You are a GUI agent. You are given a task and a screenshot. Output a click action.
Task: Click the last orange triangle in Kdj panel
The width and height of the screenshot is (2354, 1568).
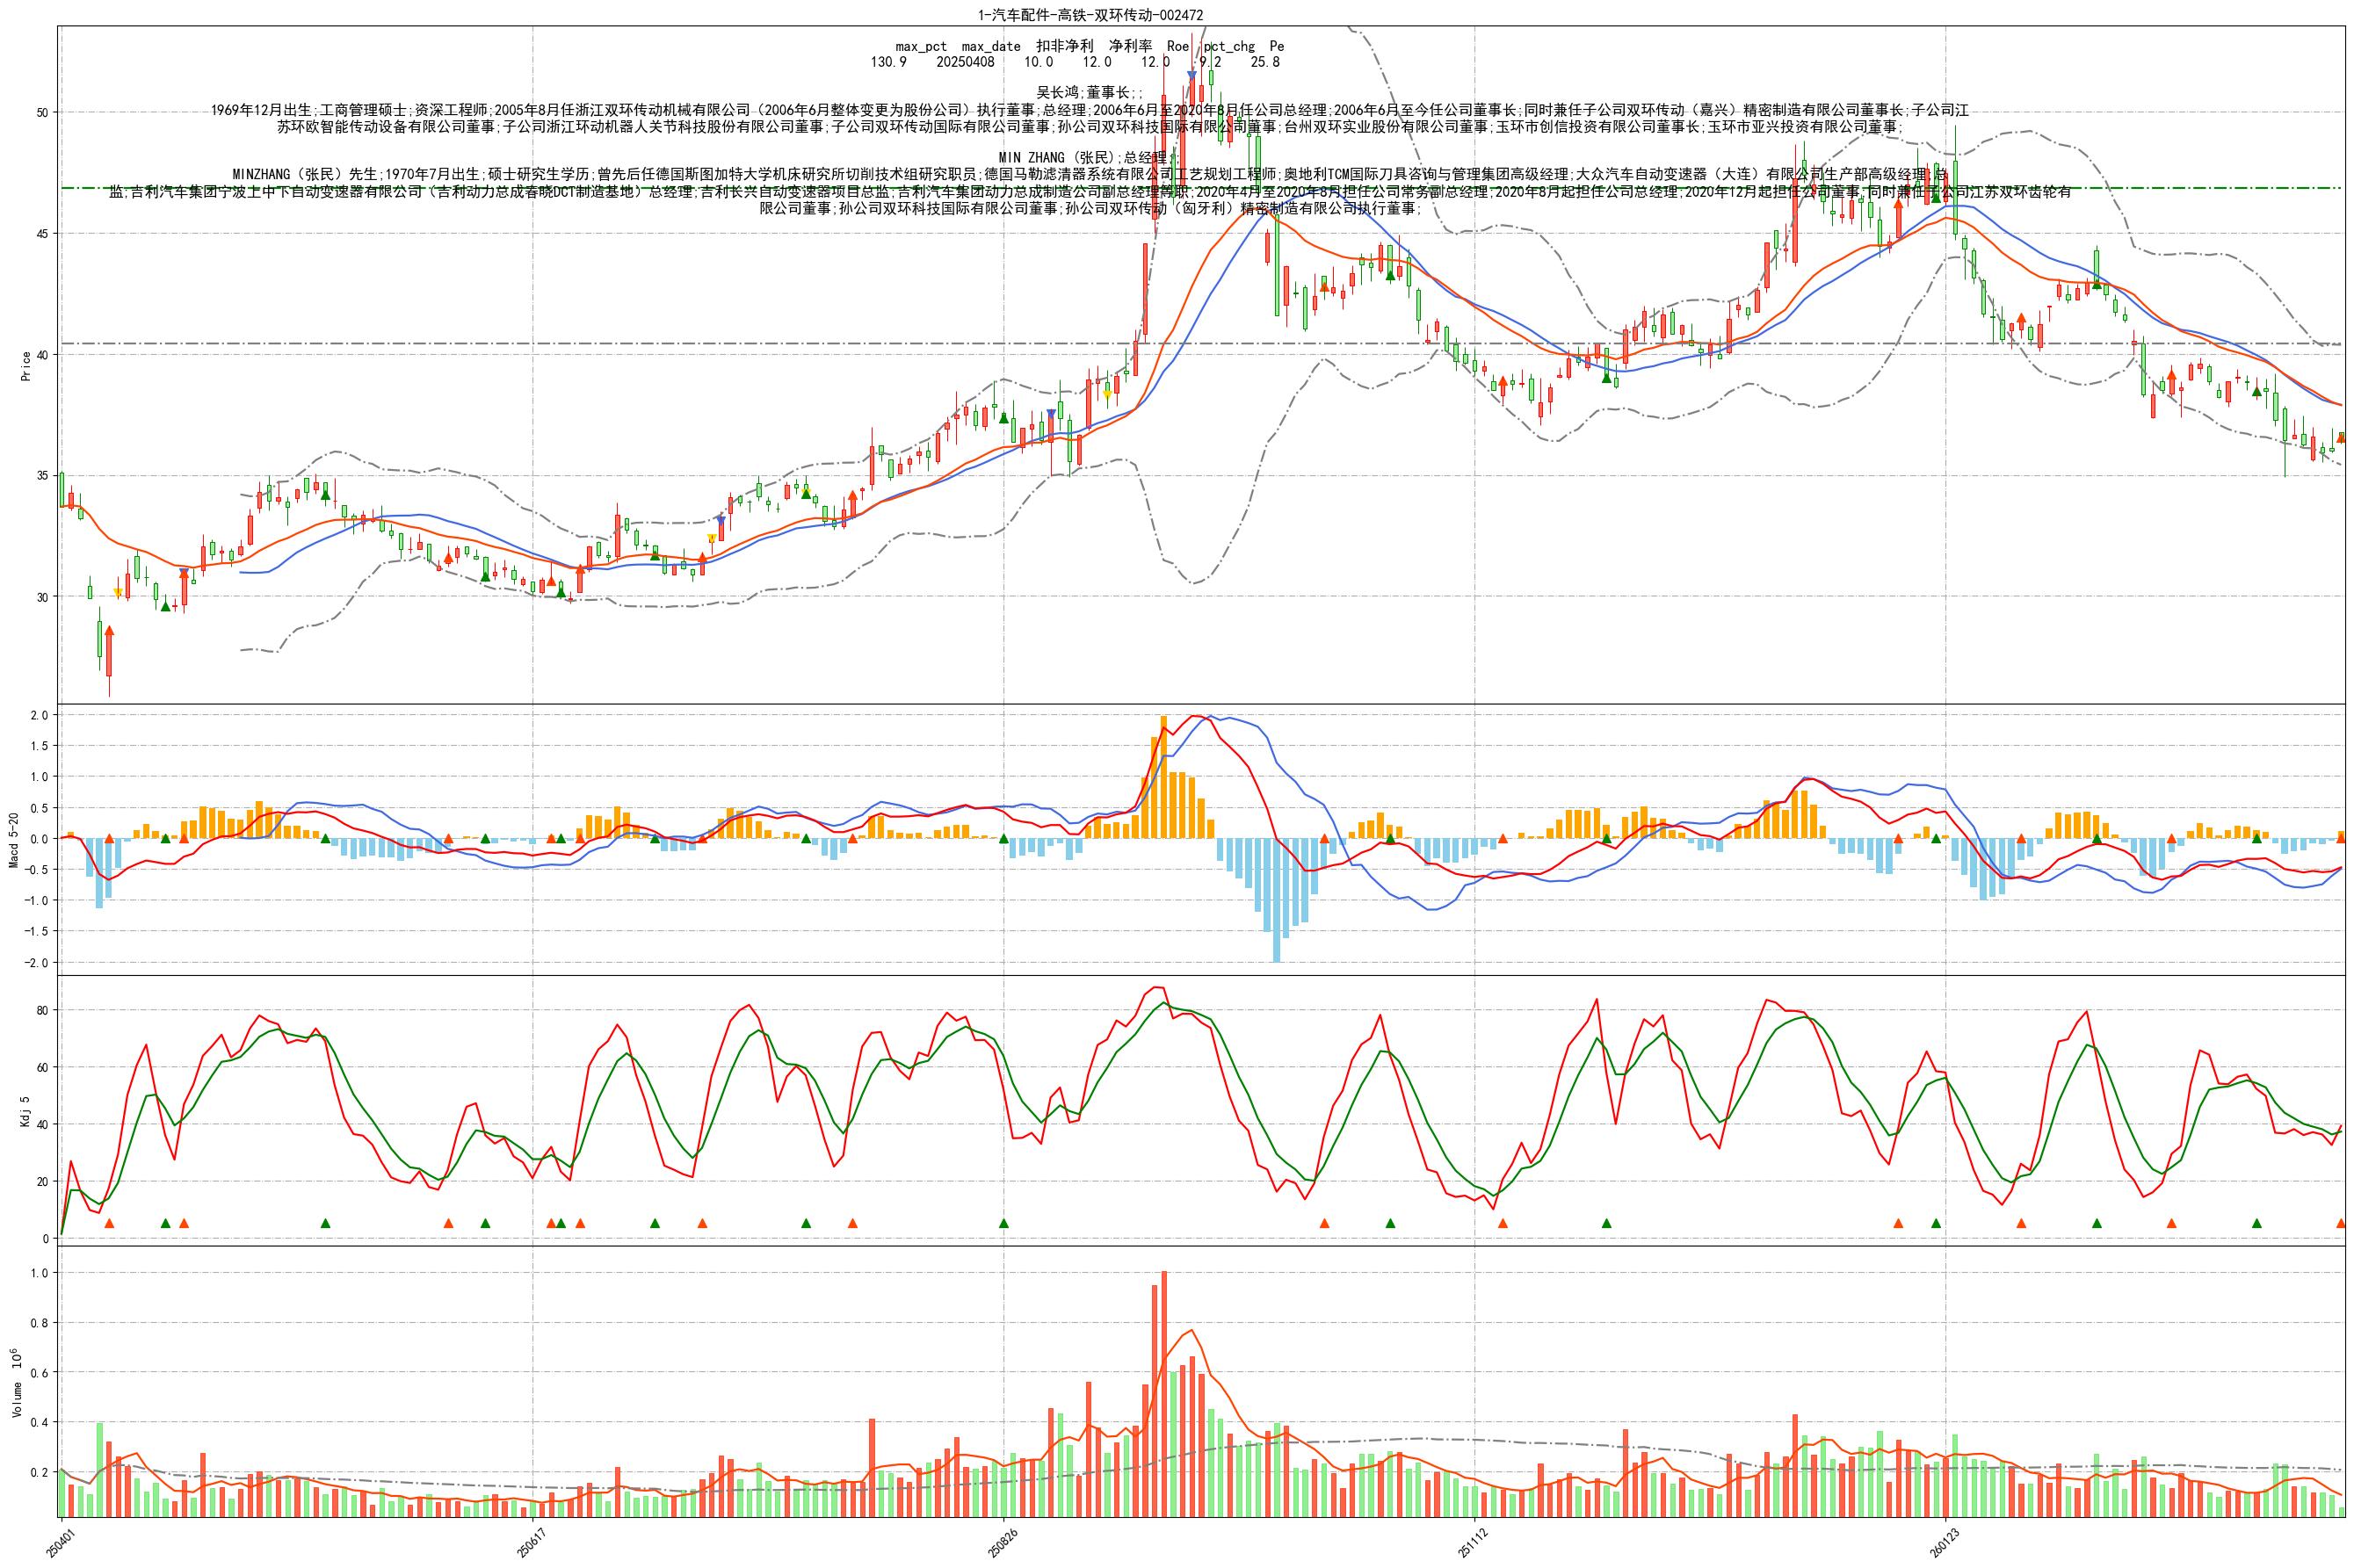coord(2340,1223)
